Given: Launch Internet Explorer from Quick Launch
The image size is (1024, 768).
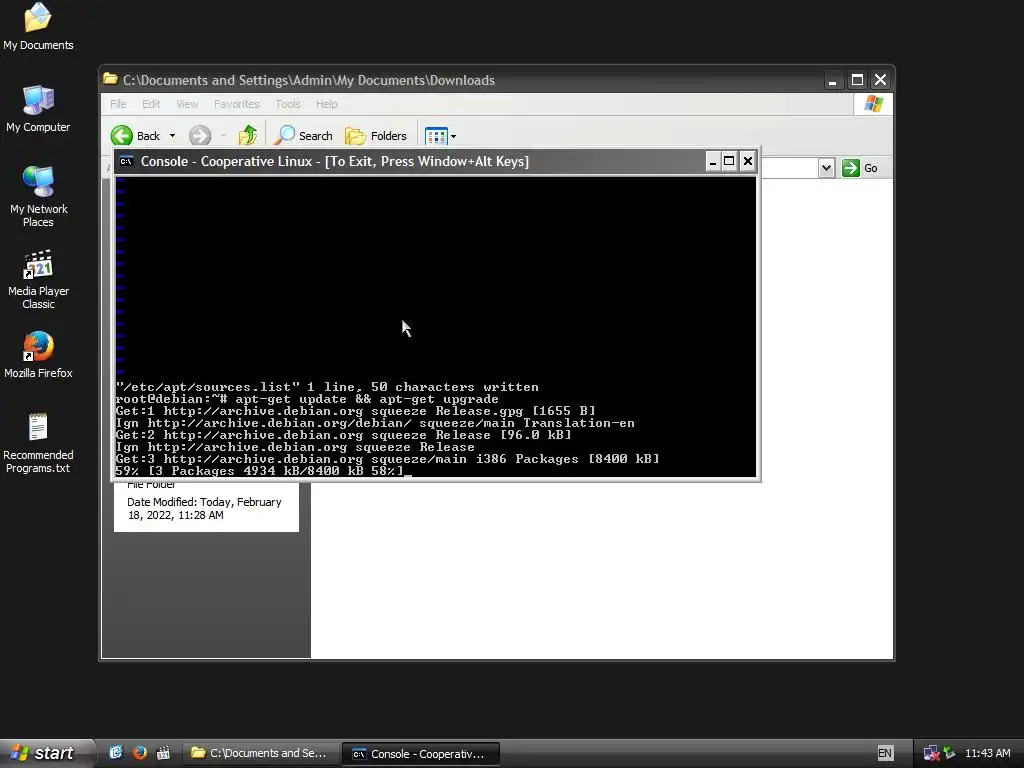Looking at the screenshot, I should (x=116, y=753).
